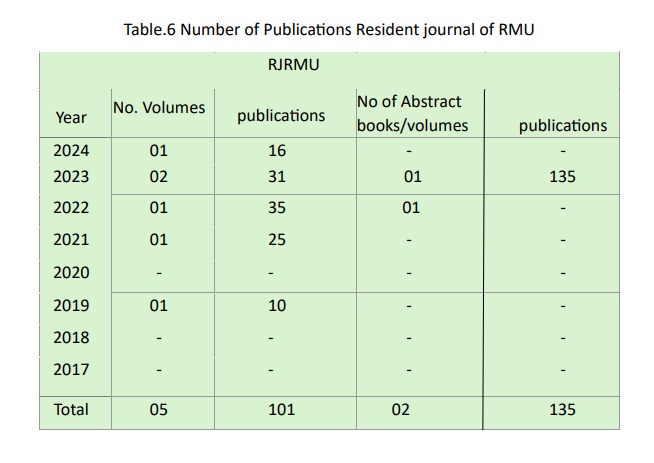Select the Total row label
Viewport: 654px width, 463px height.
(71, 409)
